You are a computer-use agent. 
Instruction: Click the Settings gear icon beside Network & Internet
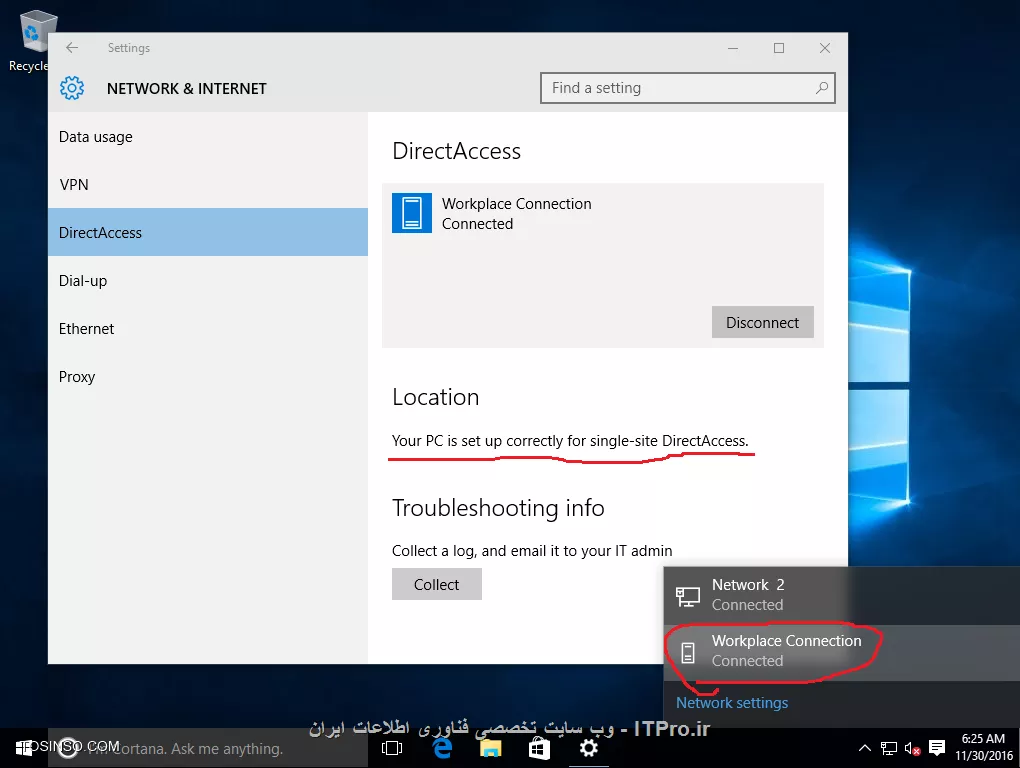coord(72,88)
